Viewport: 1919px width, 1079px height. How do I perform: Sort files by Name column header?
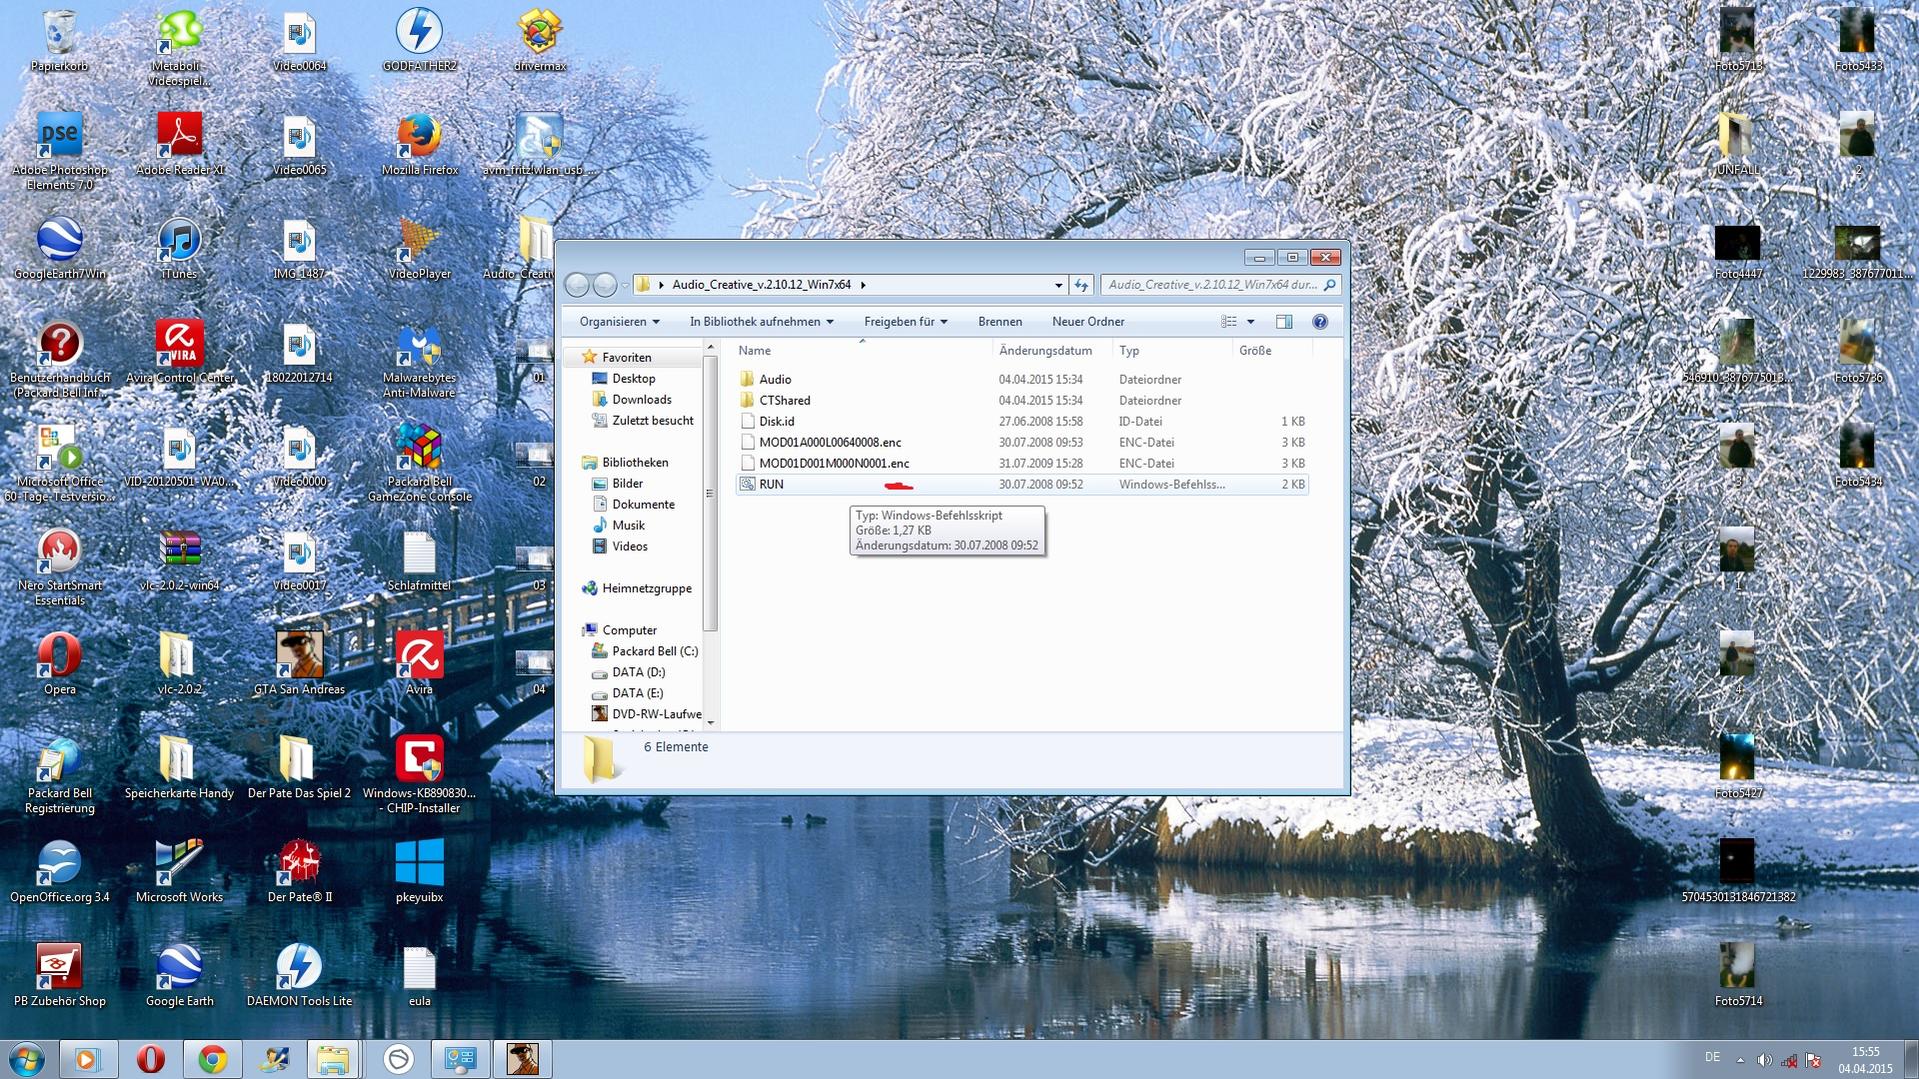pos(862,351)
